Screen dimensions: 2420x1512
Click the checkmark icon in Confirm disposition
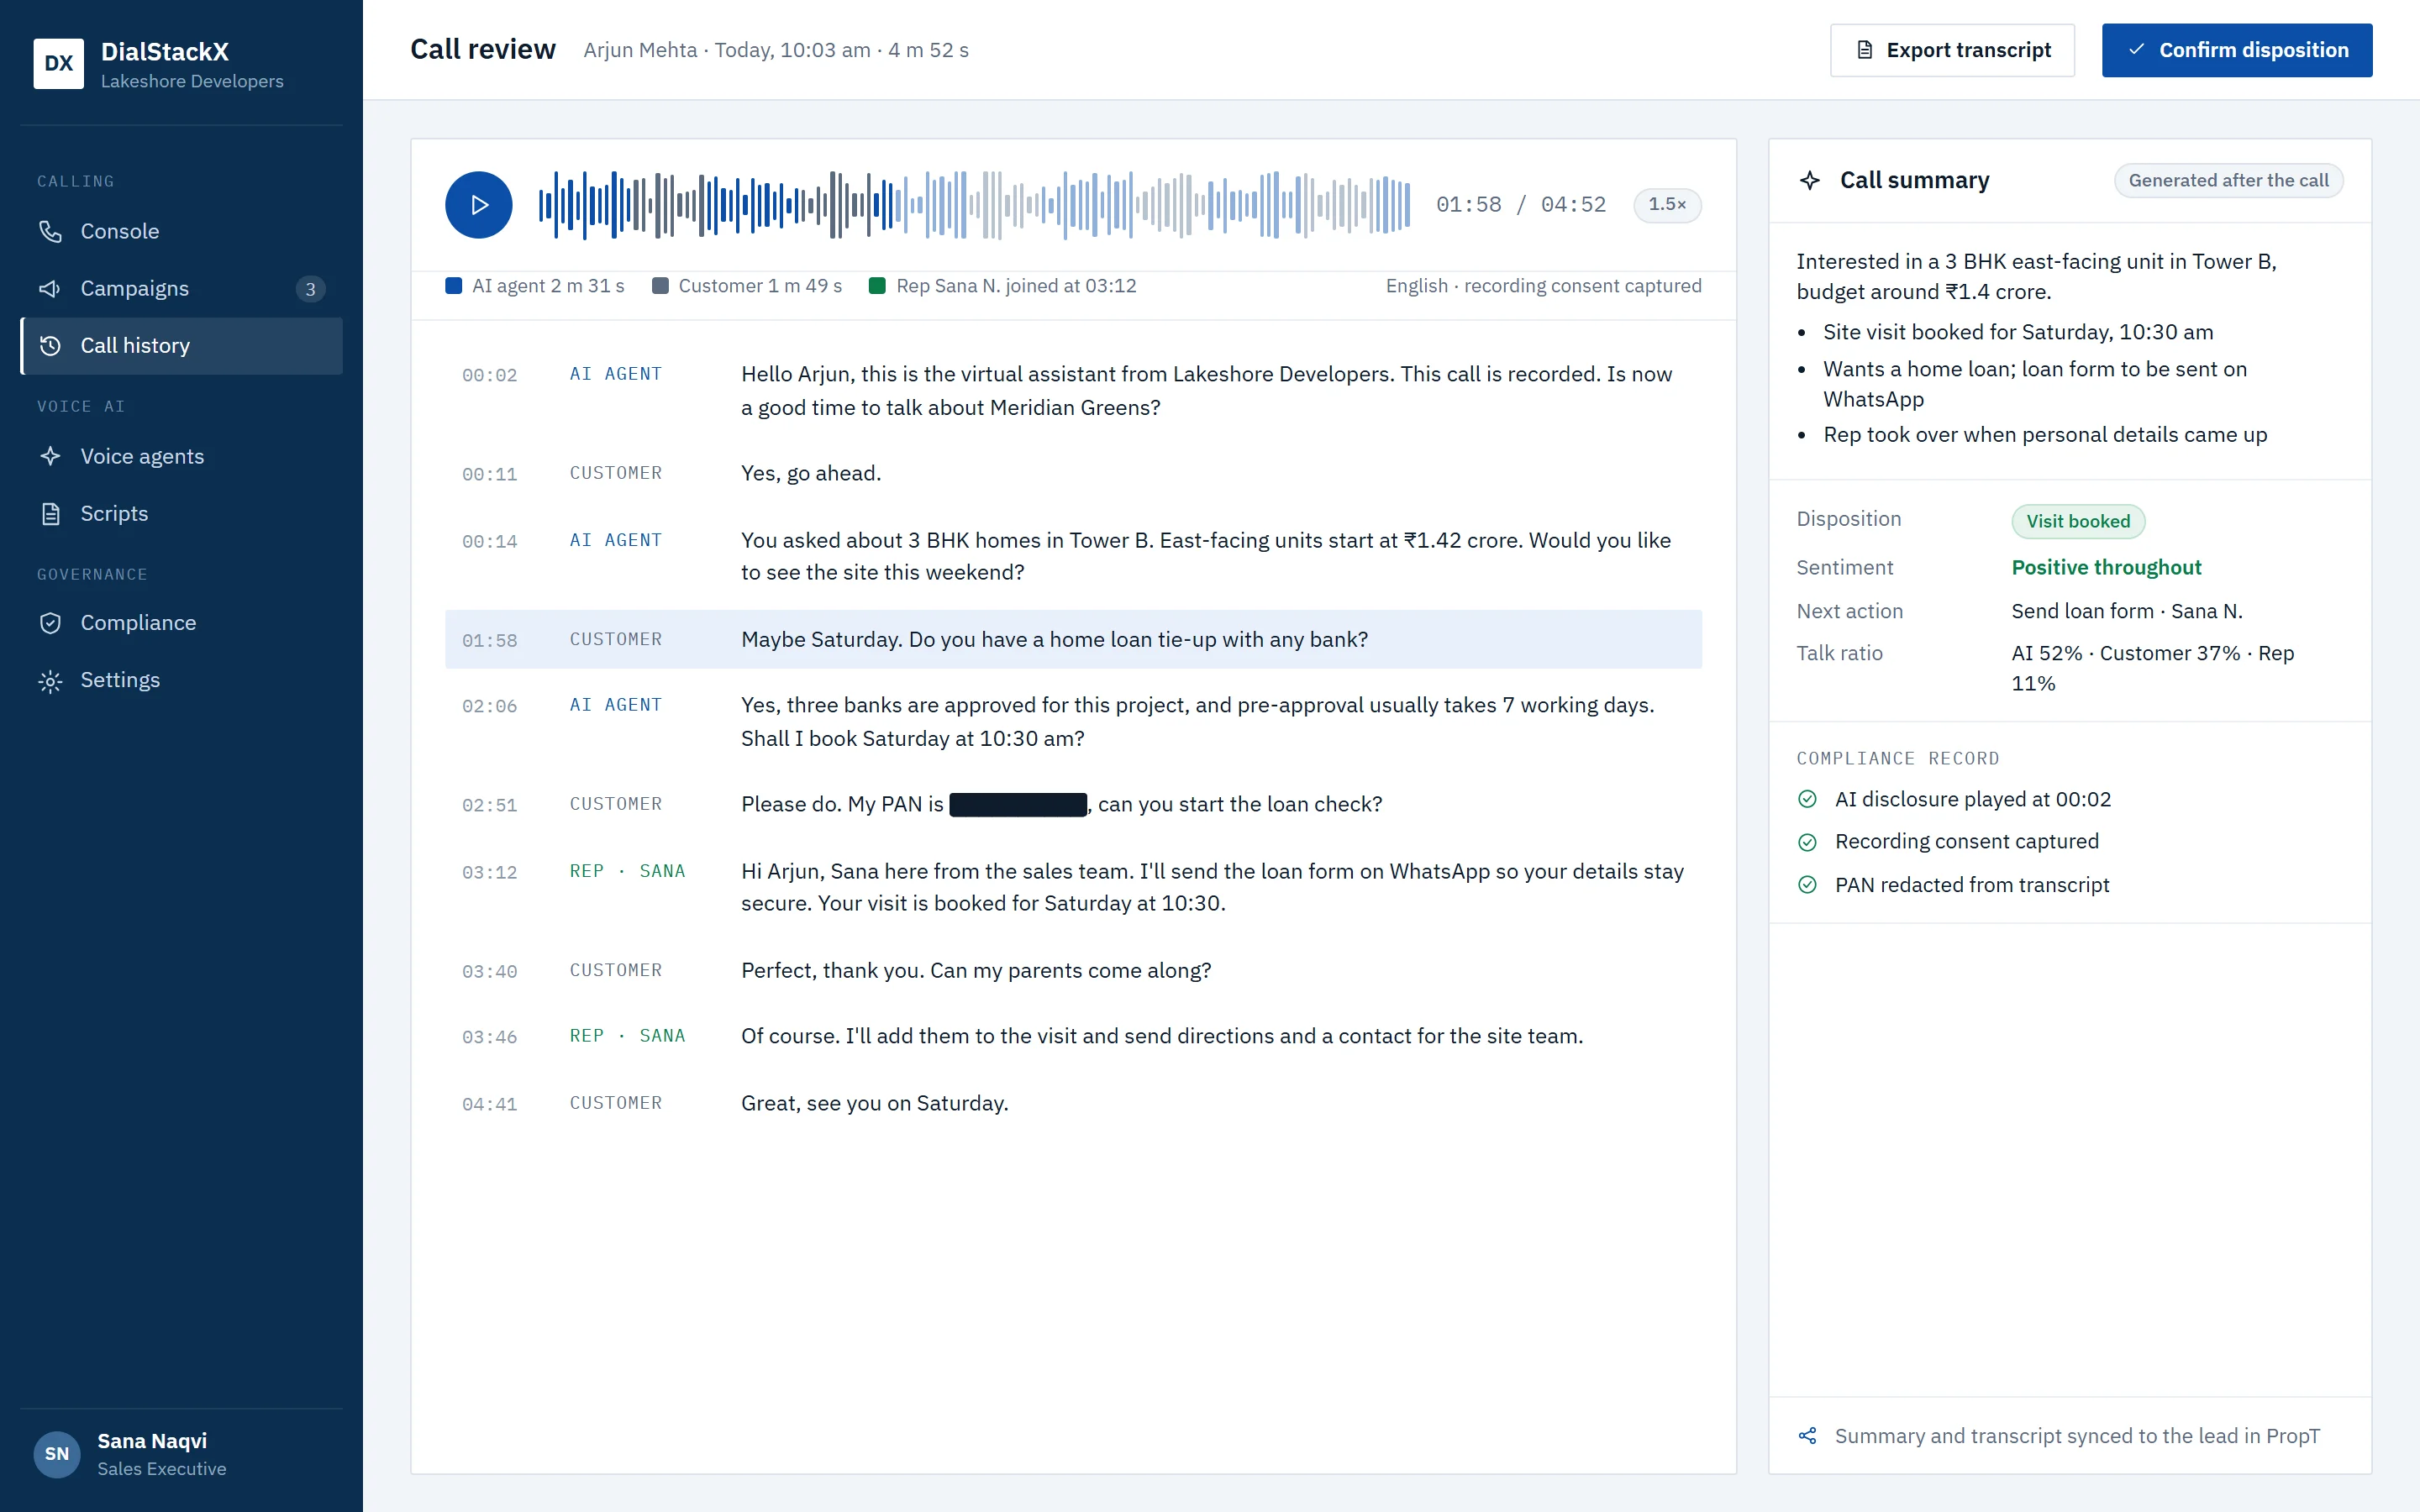(2136, 50)
